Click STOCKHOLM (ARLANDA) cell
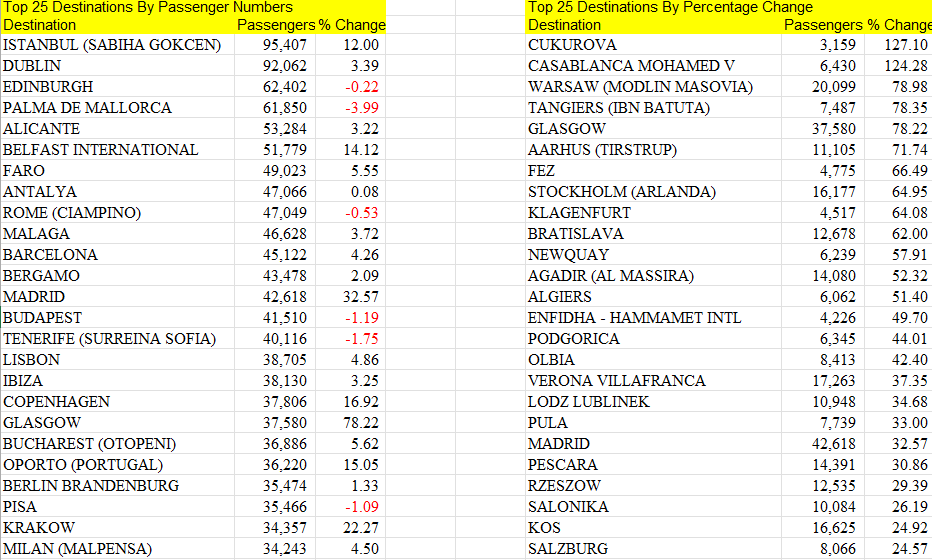Image resolution: width=932 pixels, height=560 pixels. 653,191
